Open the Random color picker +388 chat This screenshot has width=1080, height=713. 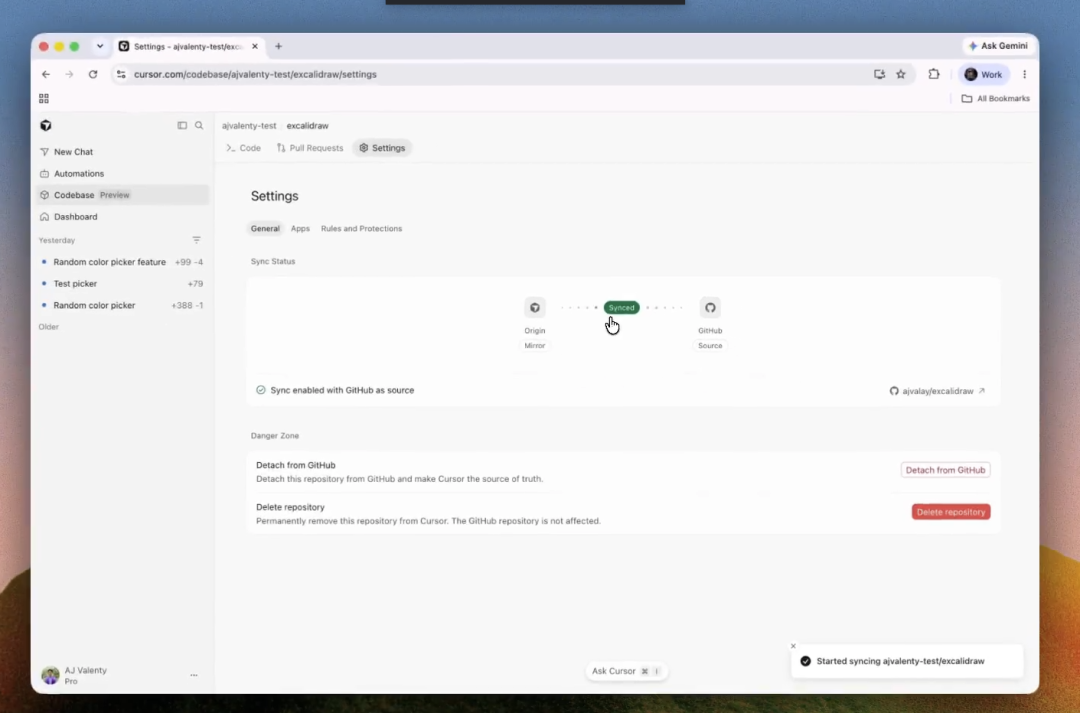coord(123,305)
